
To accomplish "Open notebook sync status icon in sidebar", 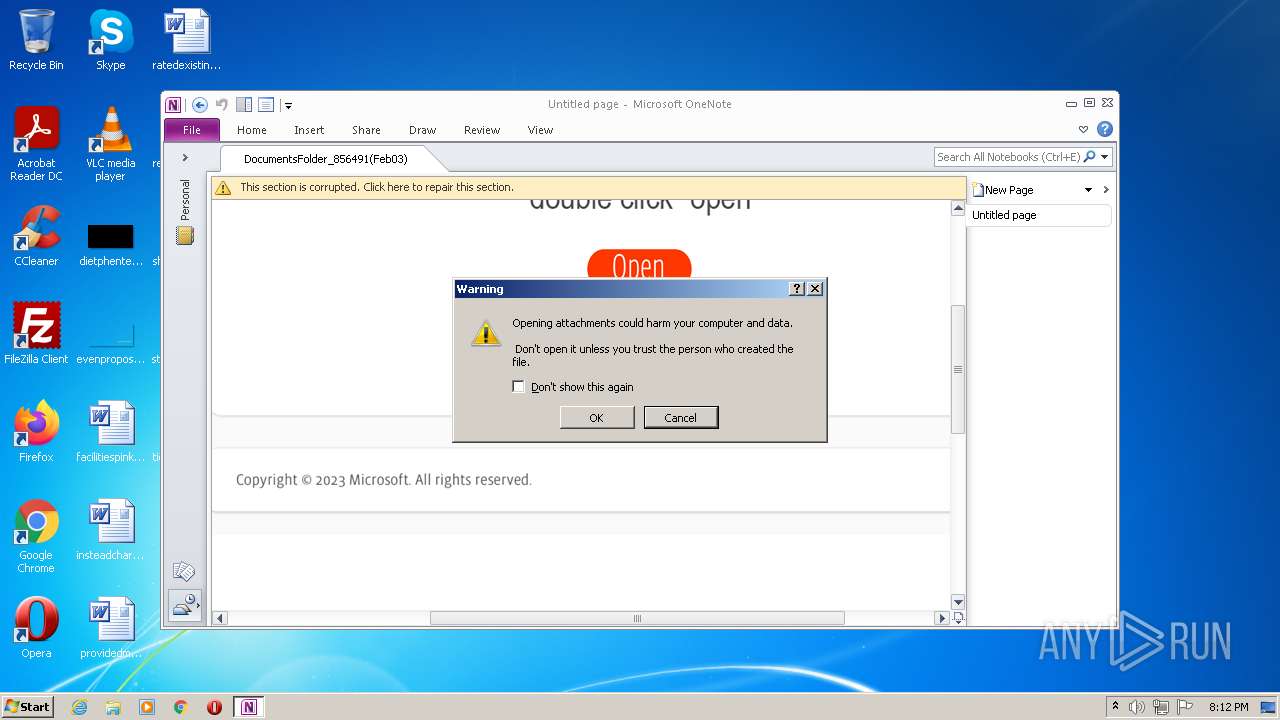I will click(185, 605).
